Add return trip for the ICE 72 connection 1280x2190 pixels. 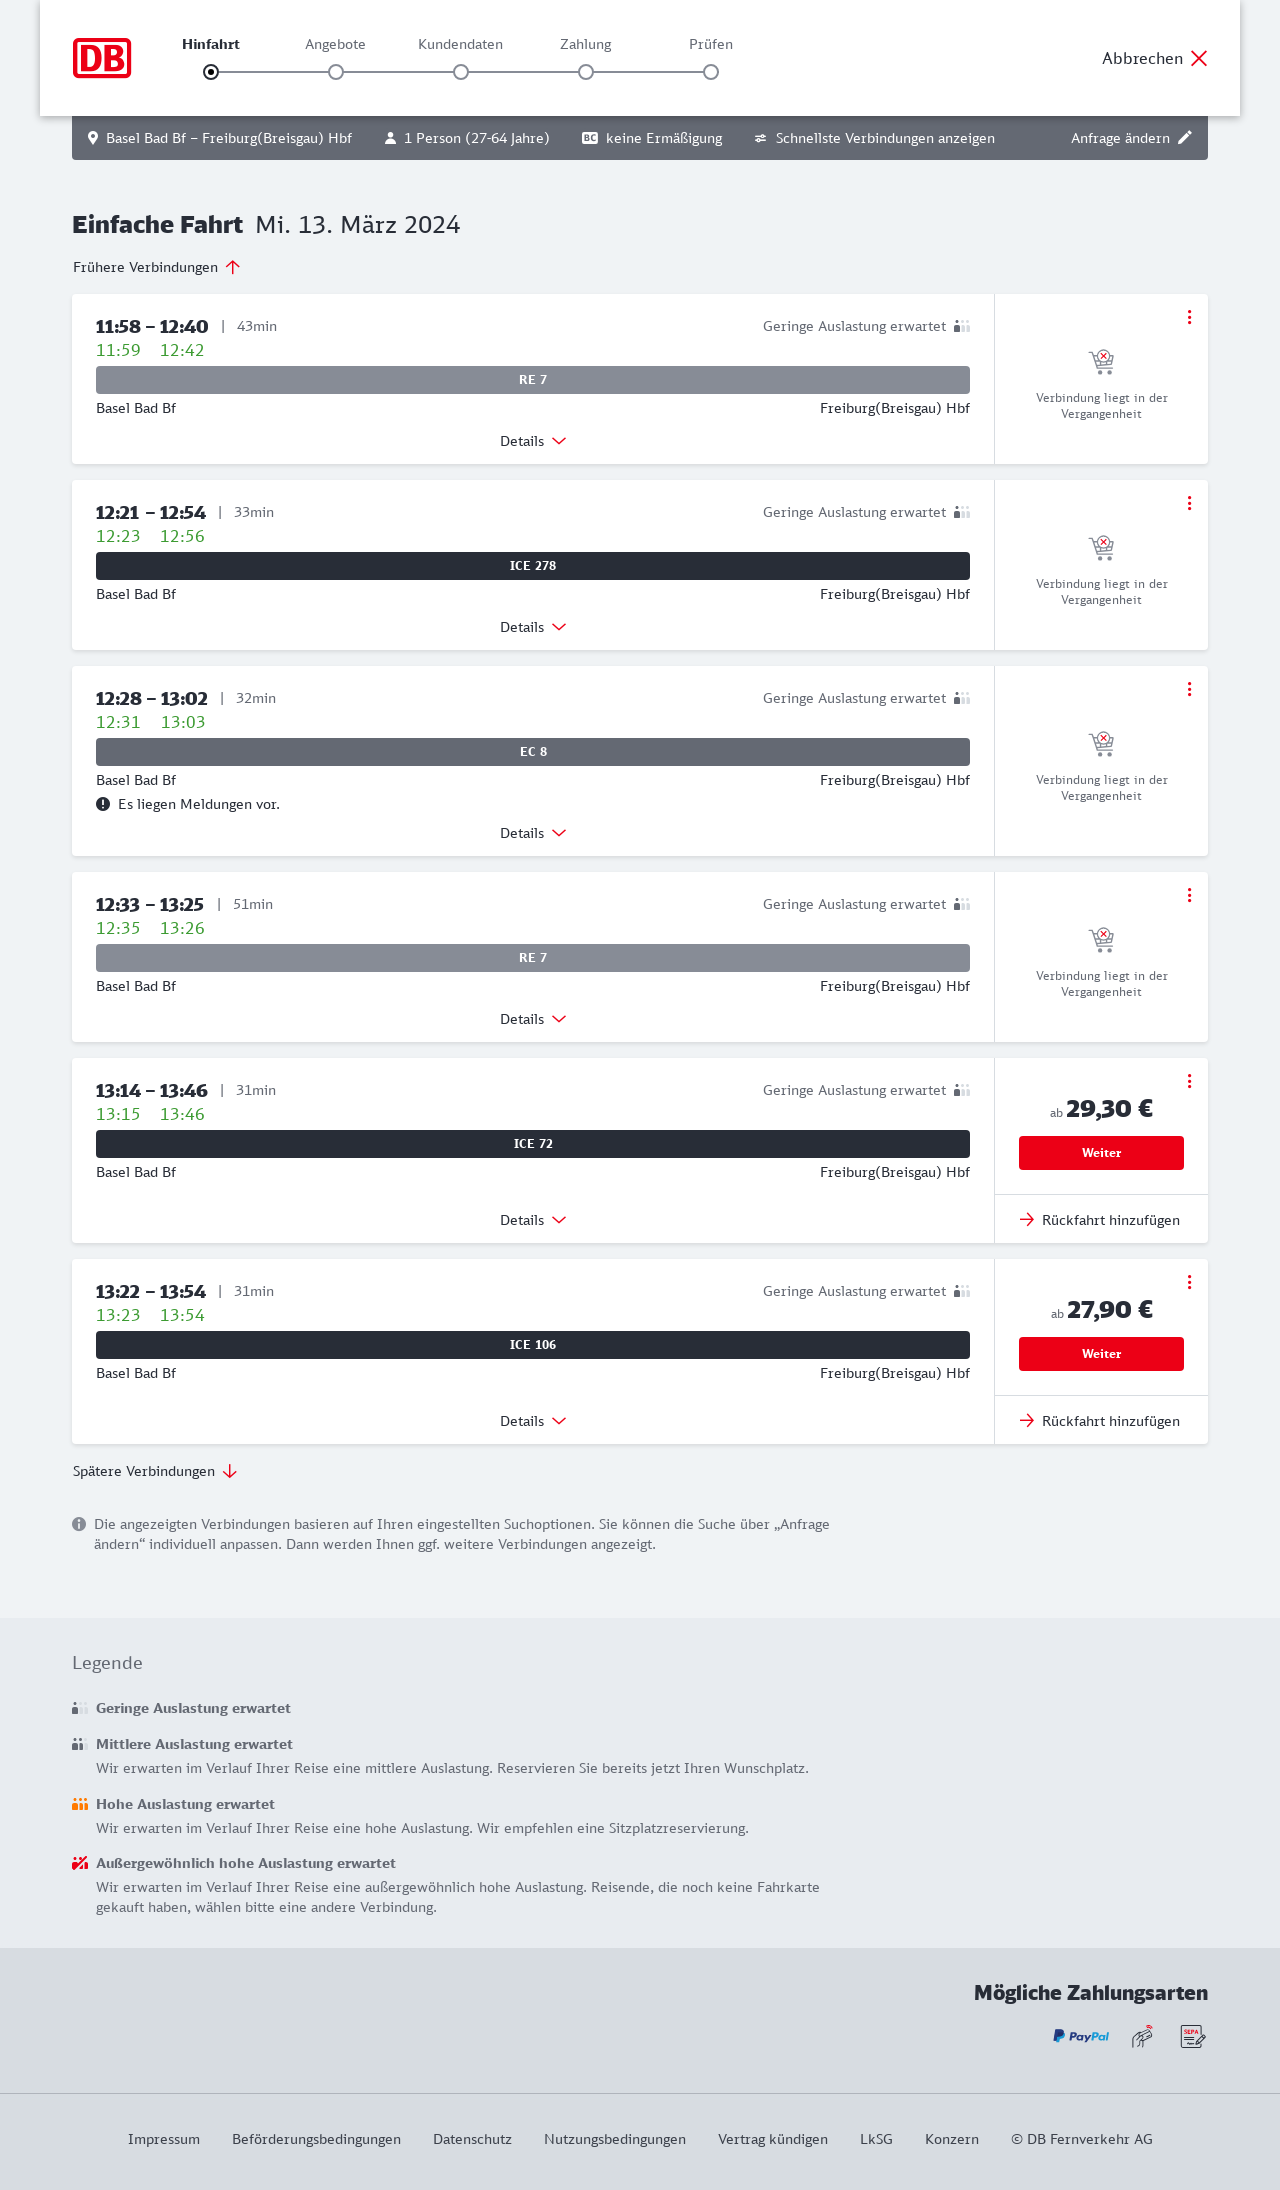point(1100,1220)
